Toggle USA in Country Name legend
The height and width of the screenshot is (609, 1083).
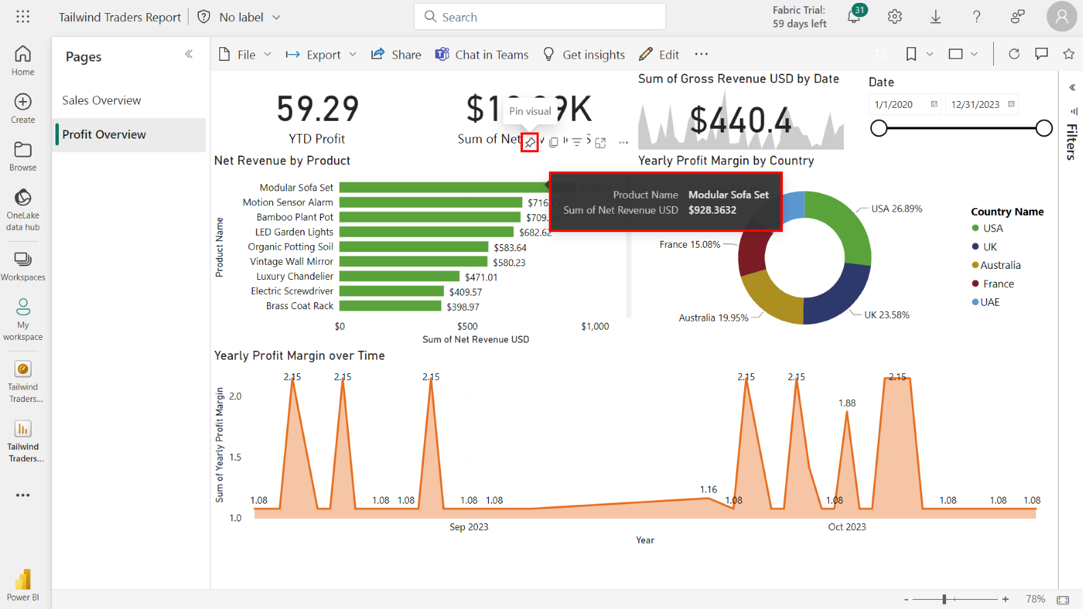992,229
